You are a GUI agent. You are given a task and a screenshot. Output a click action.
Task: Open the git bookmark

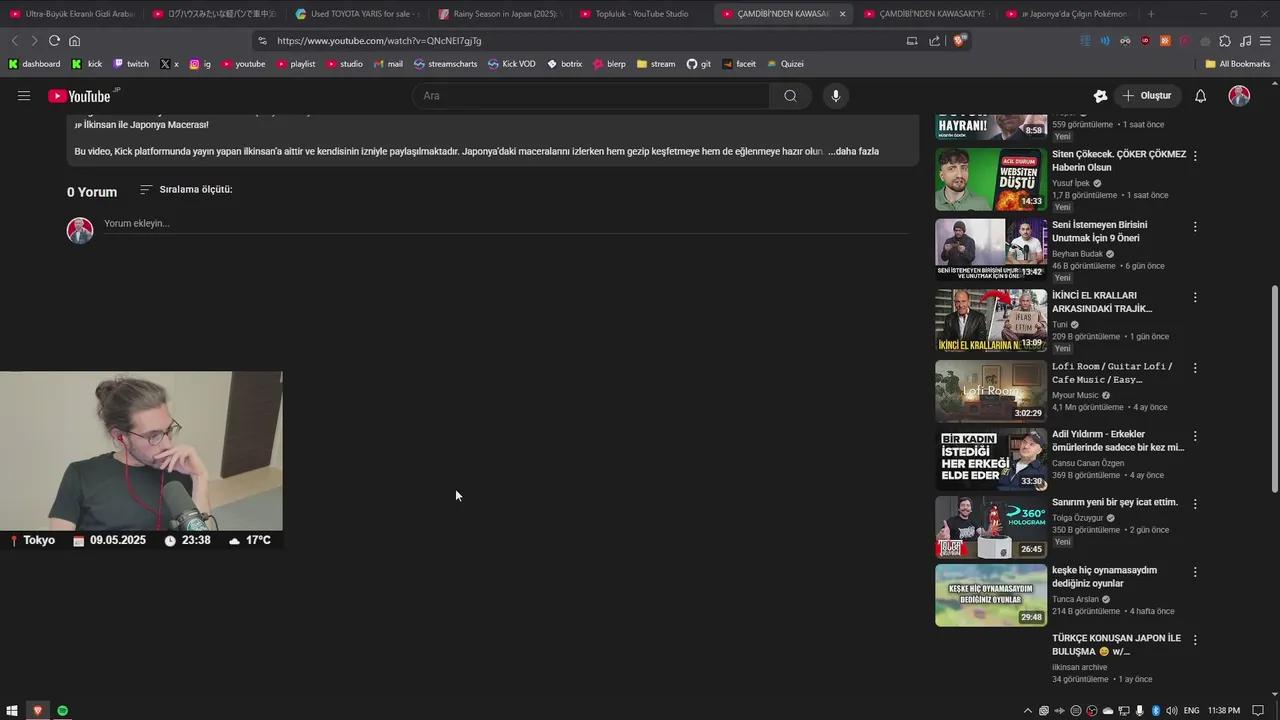[699, 64]
